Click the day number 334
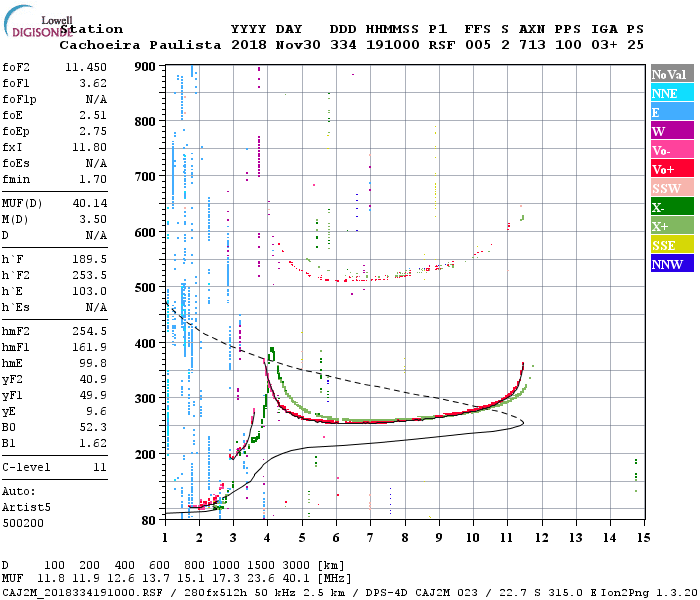 [x=343, y=45]
